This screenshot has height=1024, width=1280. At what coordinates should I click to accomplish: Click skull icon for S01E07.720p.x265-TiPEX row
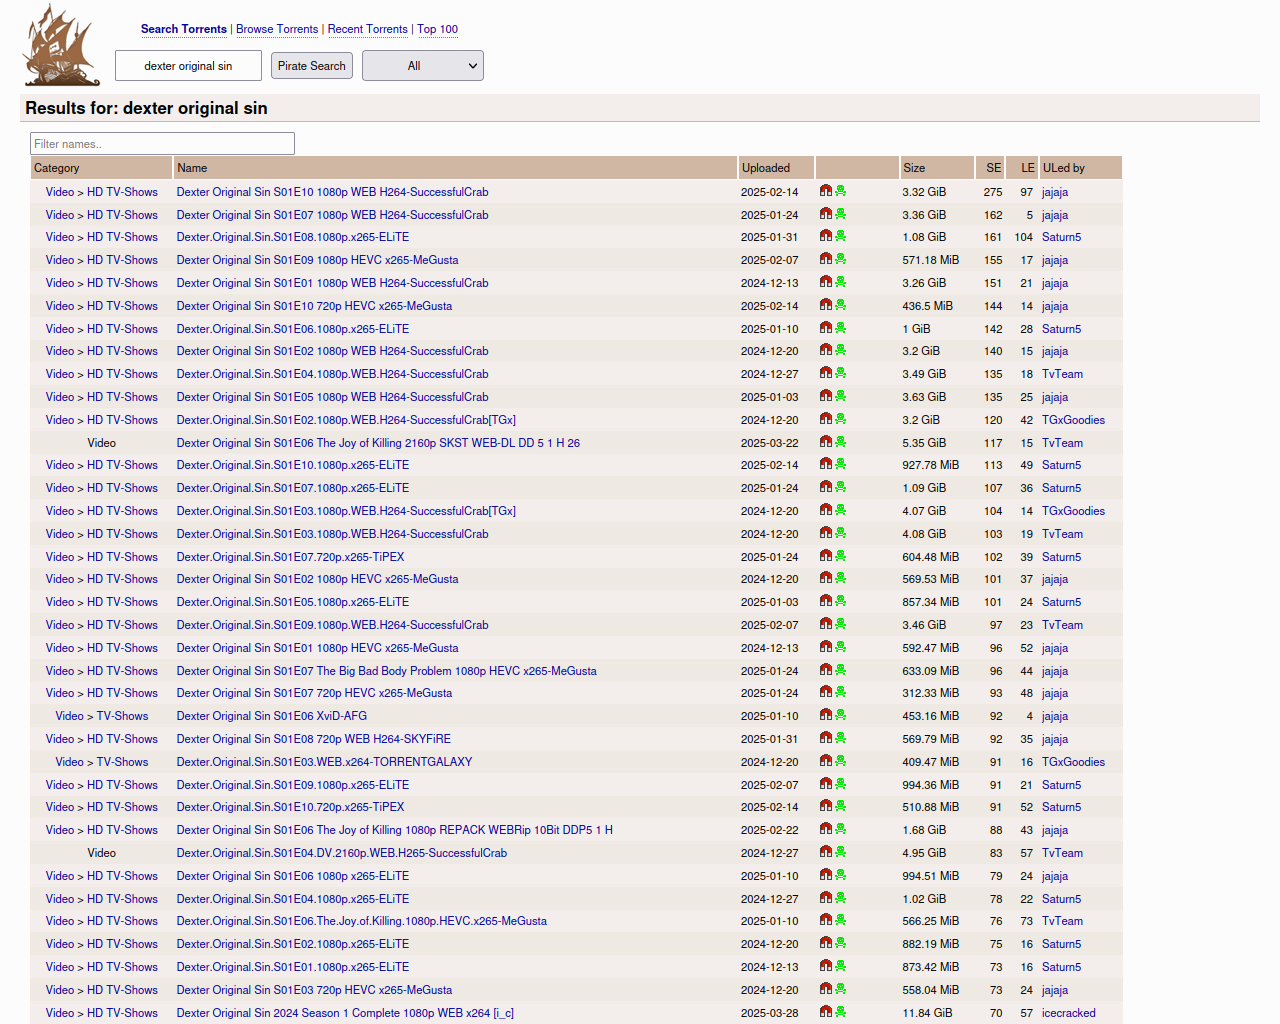tap(840, 556)
